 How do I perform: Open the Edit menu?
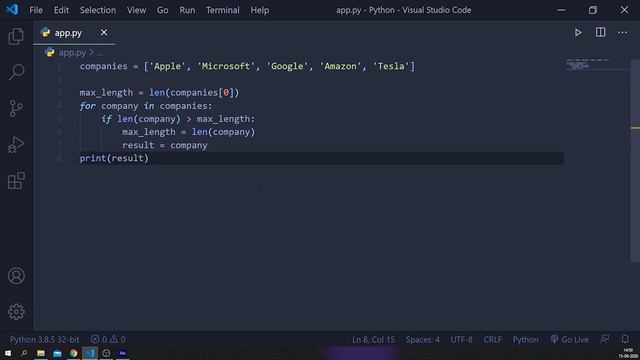click(x=61, y=10)
